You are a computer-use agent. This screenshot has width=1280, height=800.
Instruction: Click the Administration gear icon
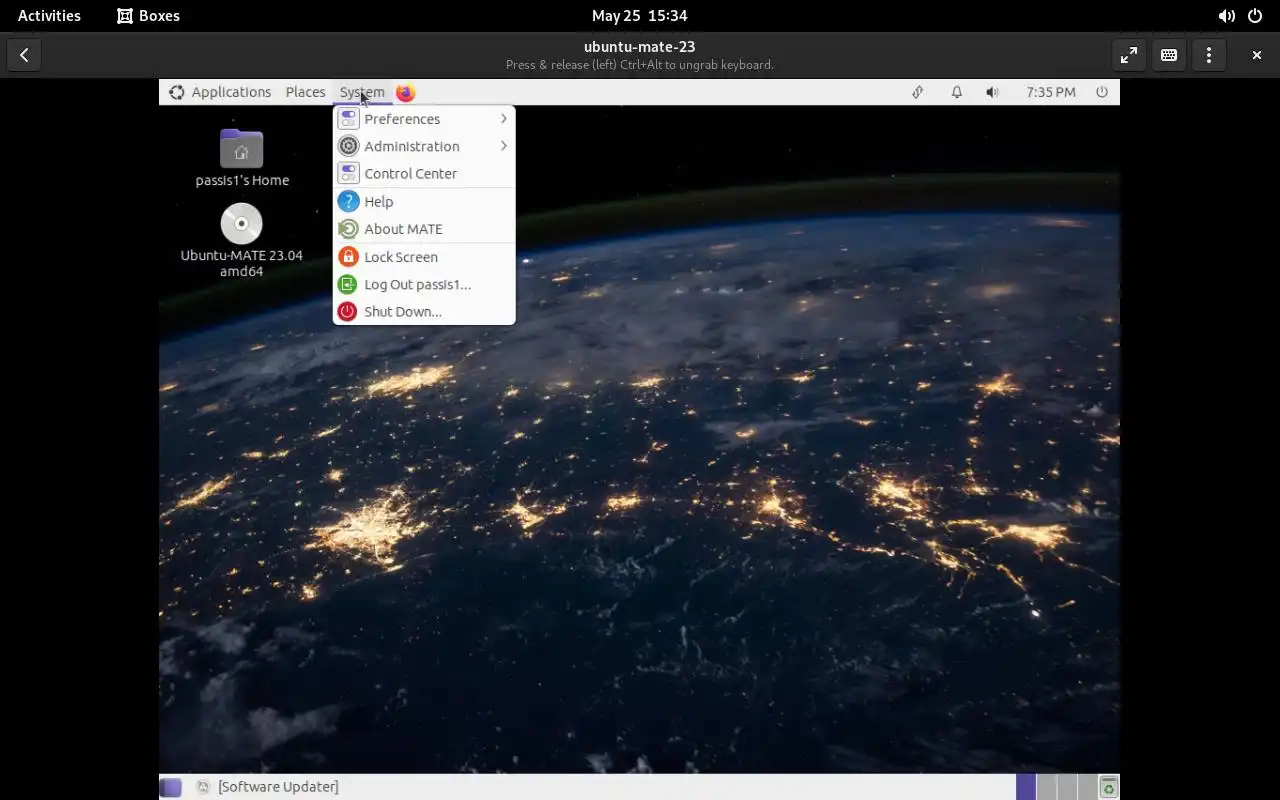click(x=347, y=146)
